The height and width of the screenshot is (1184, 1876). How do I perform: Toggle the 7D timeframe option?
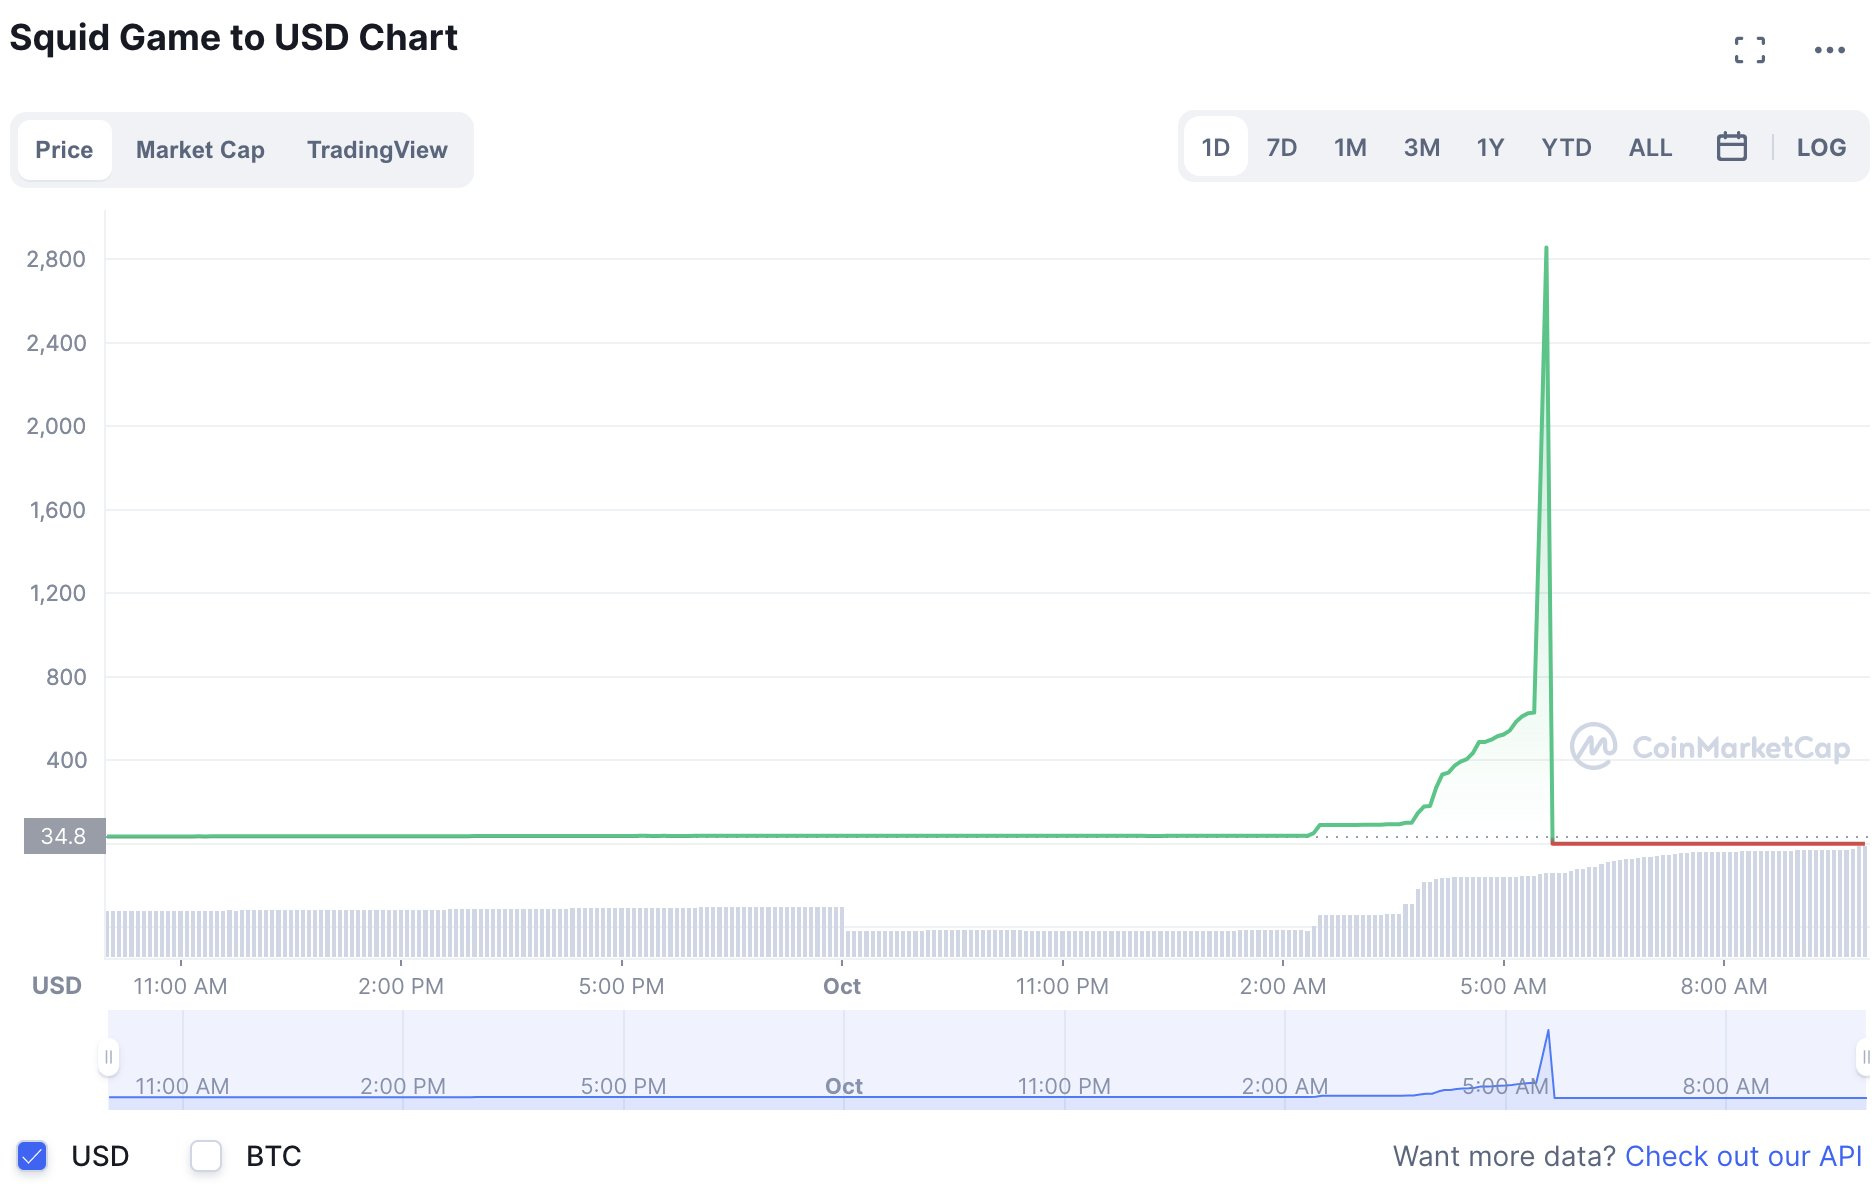tap(1281, 147)
